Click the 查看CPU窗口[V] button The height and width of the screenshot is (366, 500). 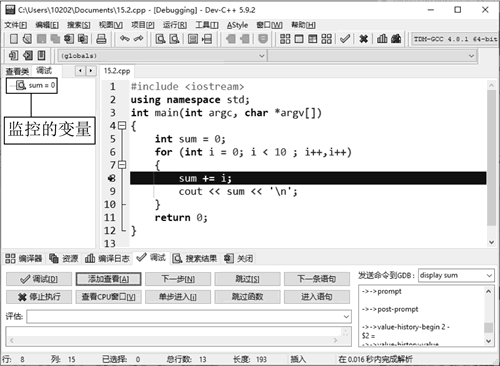pyautogui.click(x=108, y=297)
